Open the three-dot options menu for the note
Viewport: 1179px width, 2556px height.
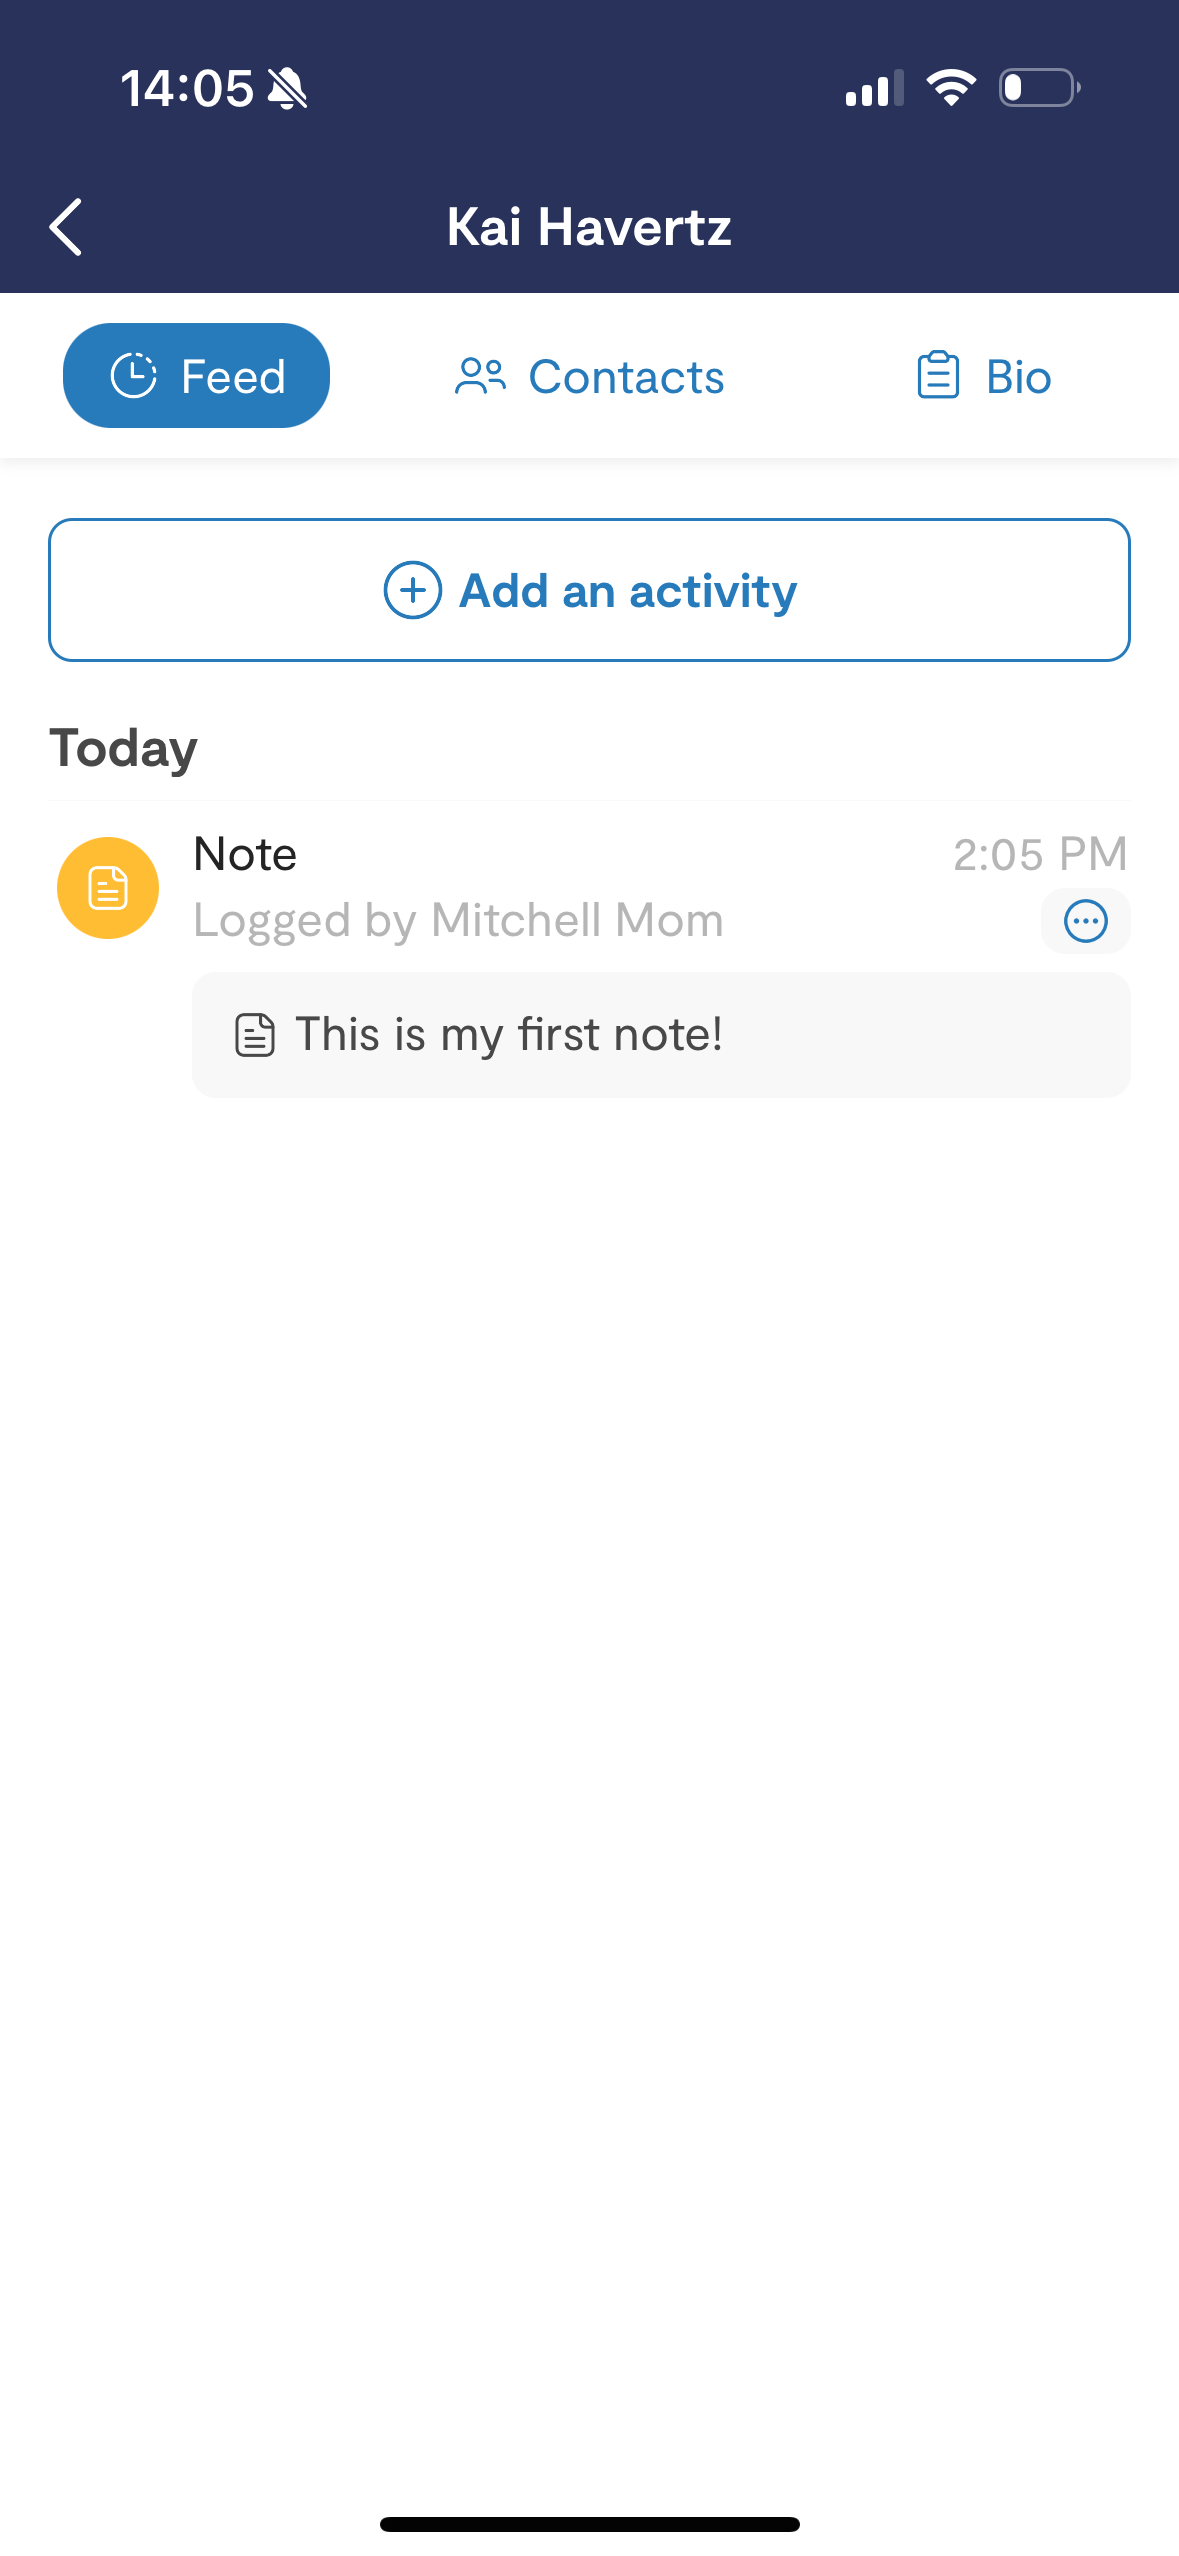point(1085,921)
